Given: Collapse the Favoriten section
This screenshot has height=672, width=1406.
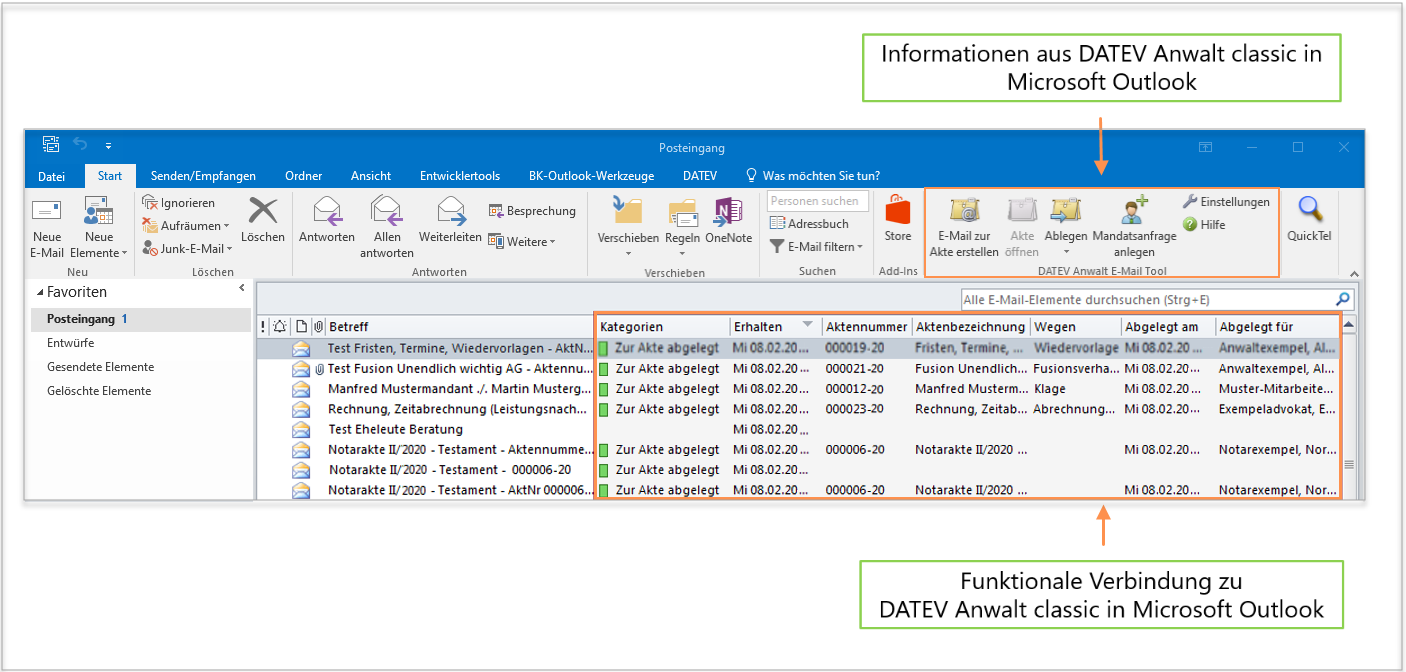Looking at the screenshot, I should pos(41,292).
